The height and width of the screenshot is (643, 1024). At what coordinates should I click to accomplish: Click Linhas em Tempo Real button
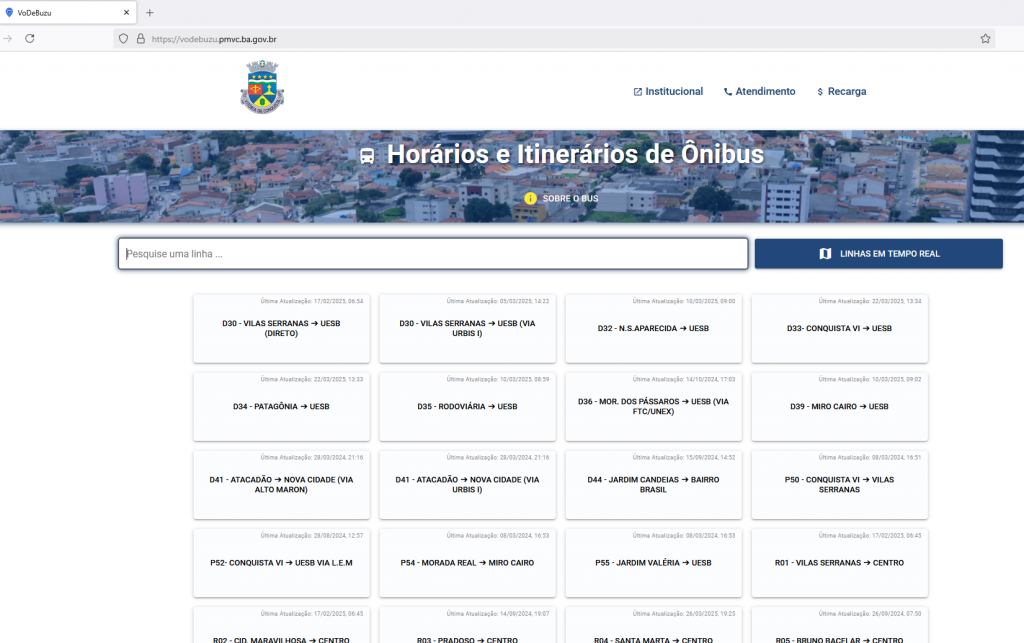(x=878, y=254)
